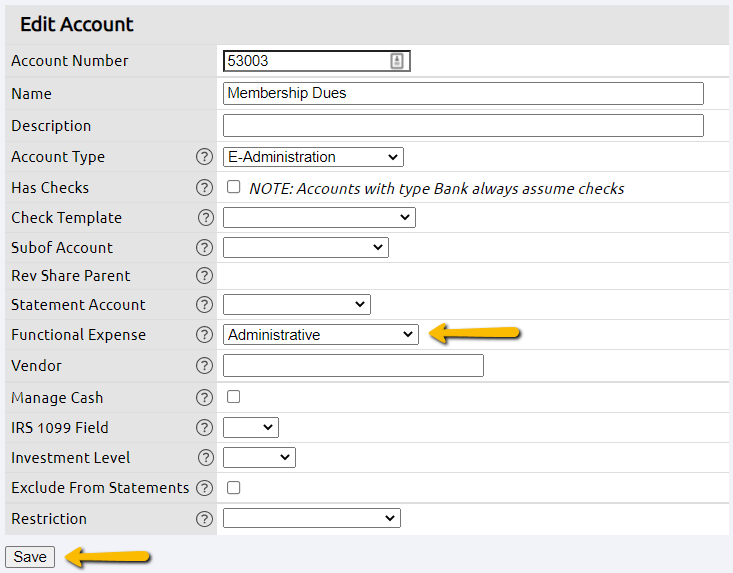The height and width of the screenshot is (573, 733).
Task: Expand the Investment Level dropdown
Action: tap(259, 457)
